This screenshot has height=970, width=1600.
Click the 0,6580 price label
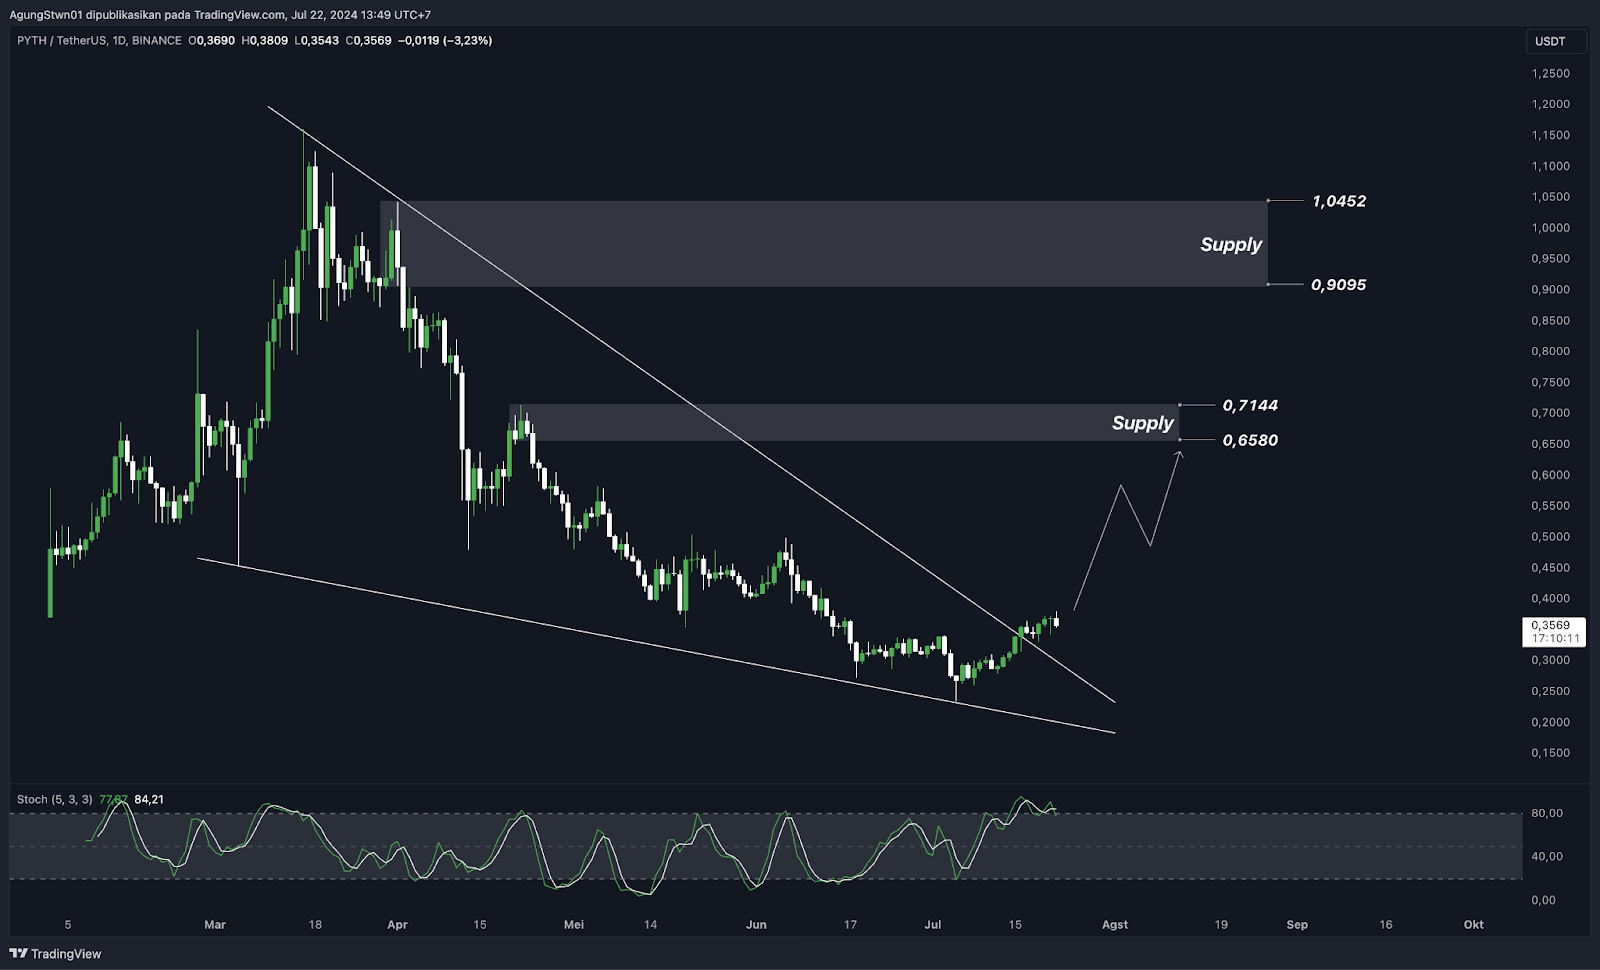pos(1250,440)
